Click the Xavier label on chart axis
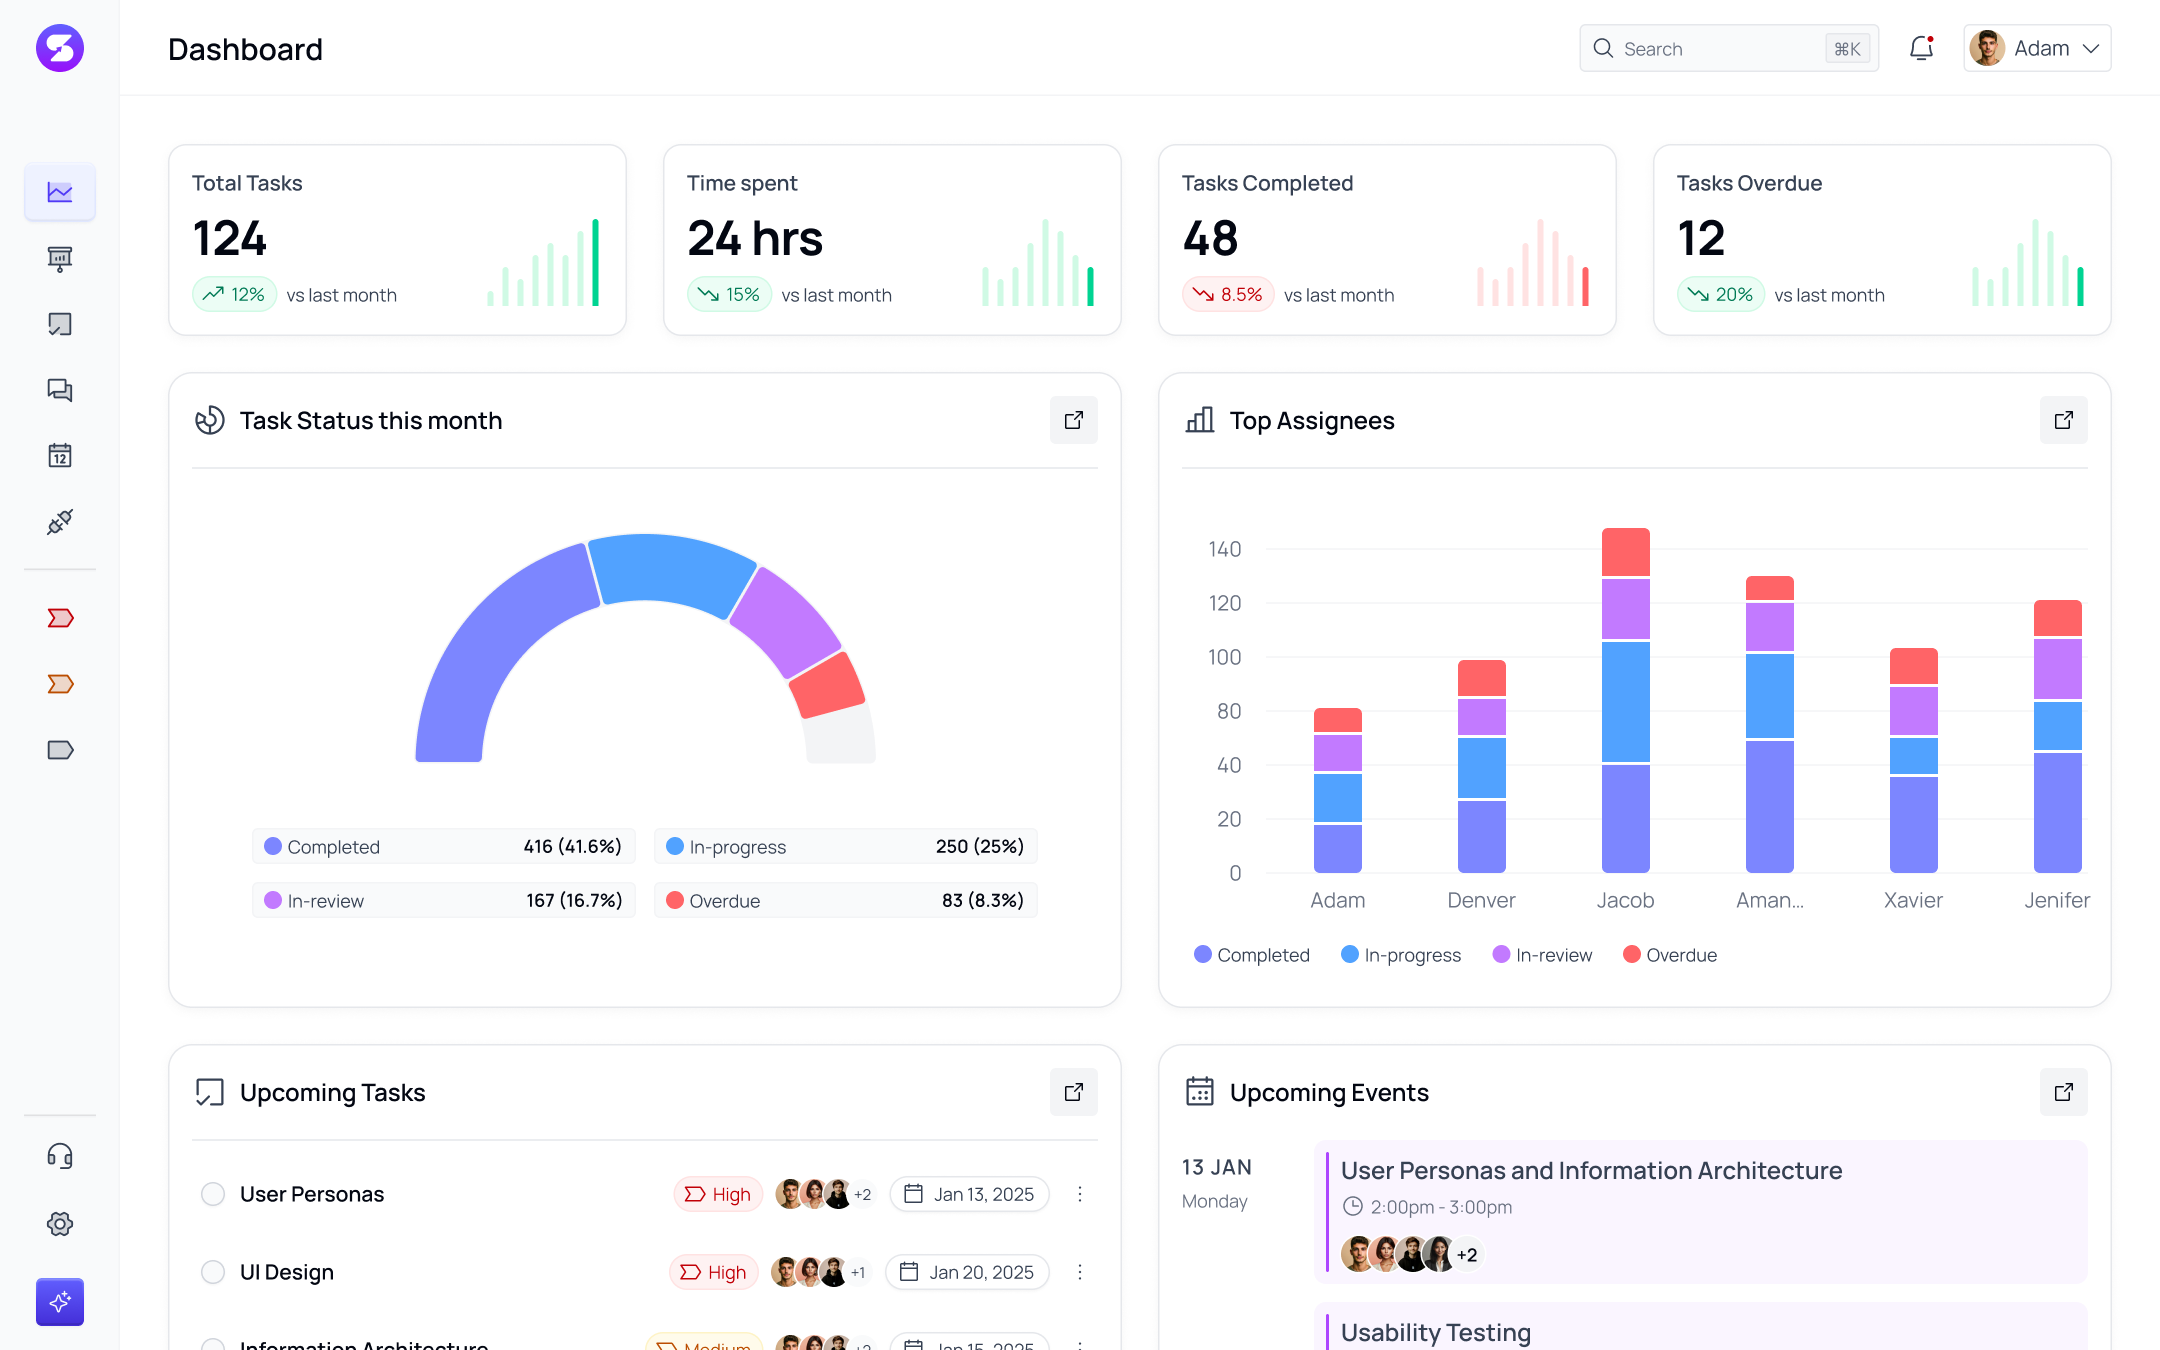This screenshot has height=1350, width=2160. point(1913,900)
